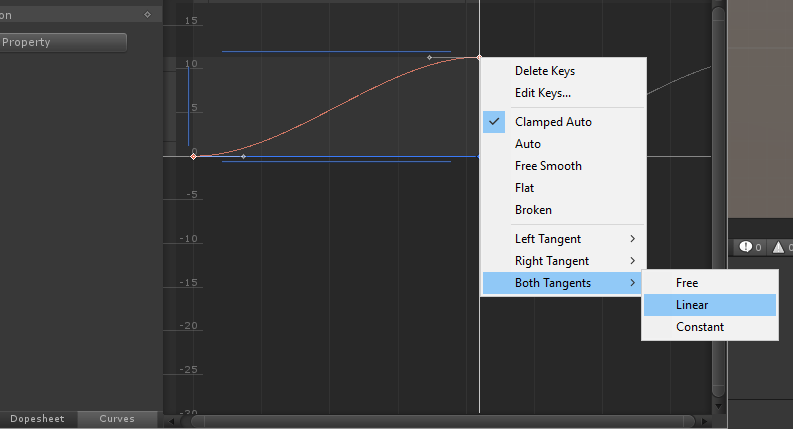Click the console error count icon
This screenshot has width=793, height=429.
coord(744,247)
